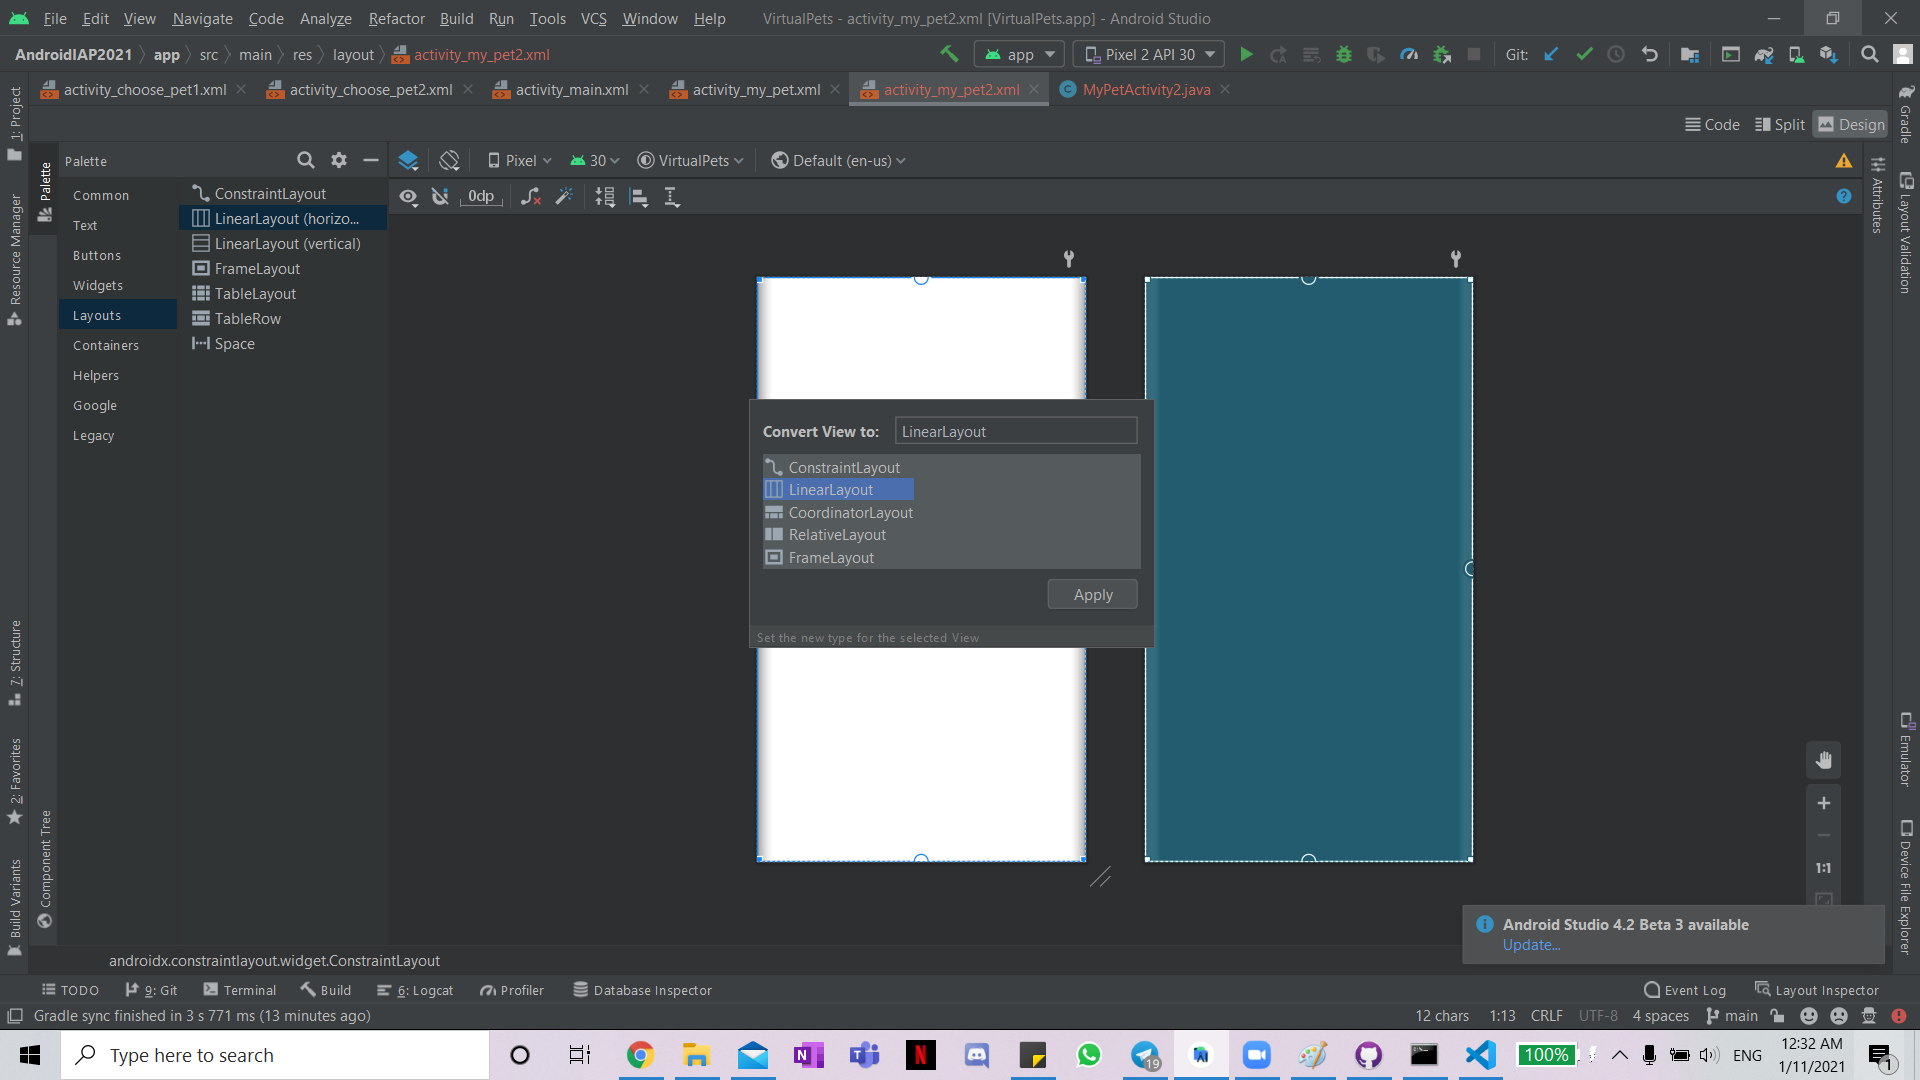Switch editor to Split view mode
1920x1080 pixels.
tap(1779, 125)
